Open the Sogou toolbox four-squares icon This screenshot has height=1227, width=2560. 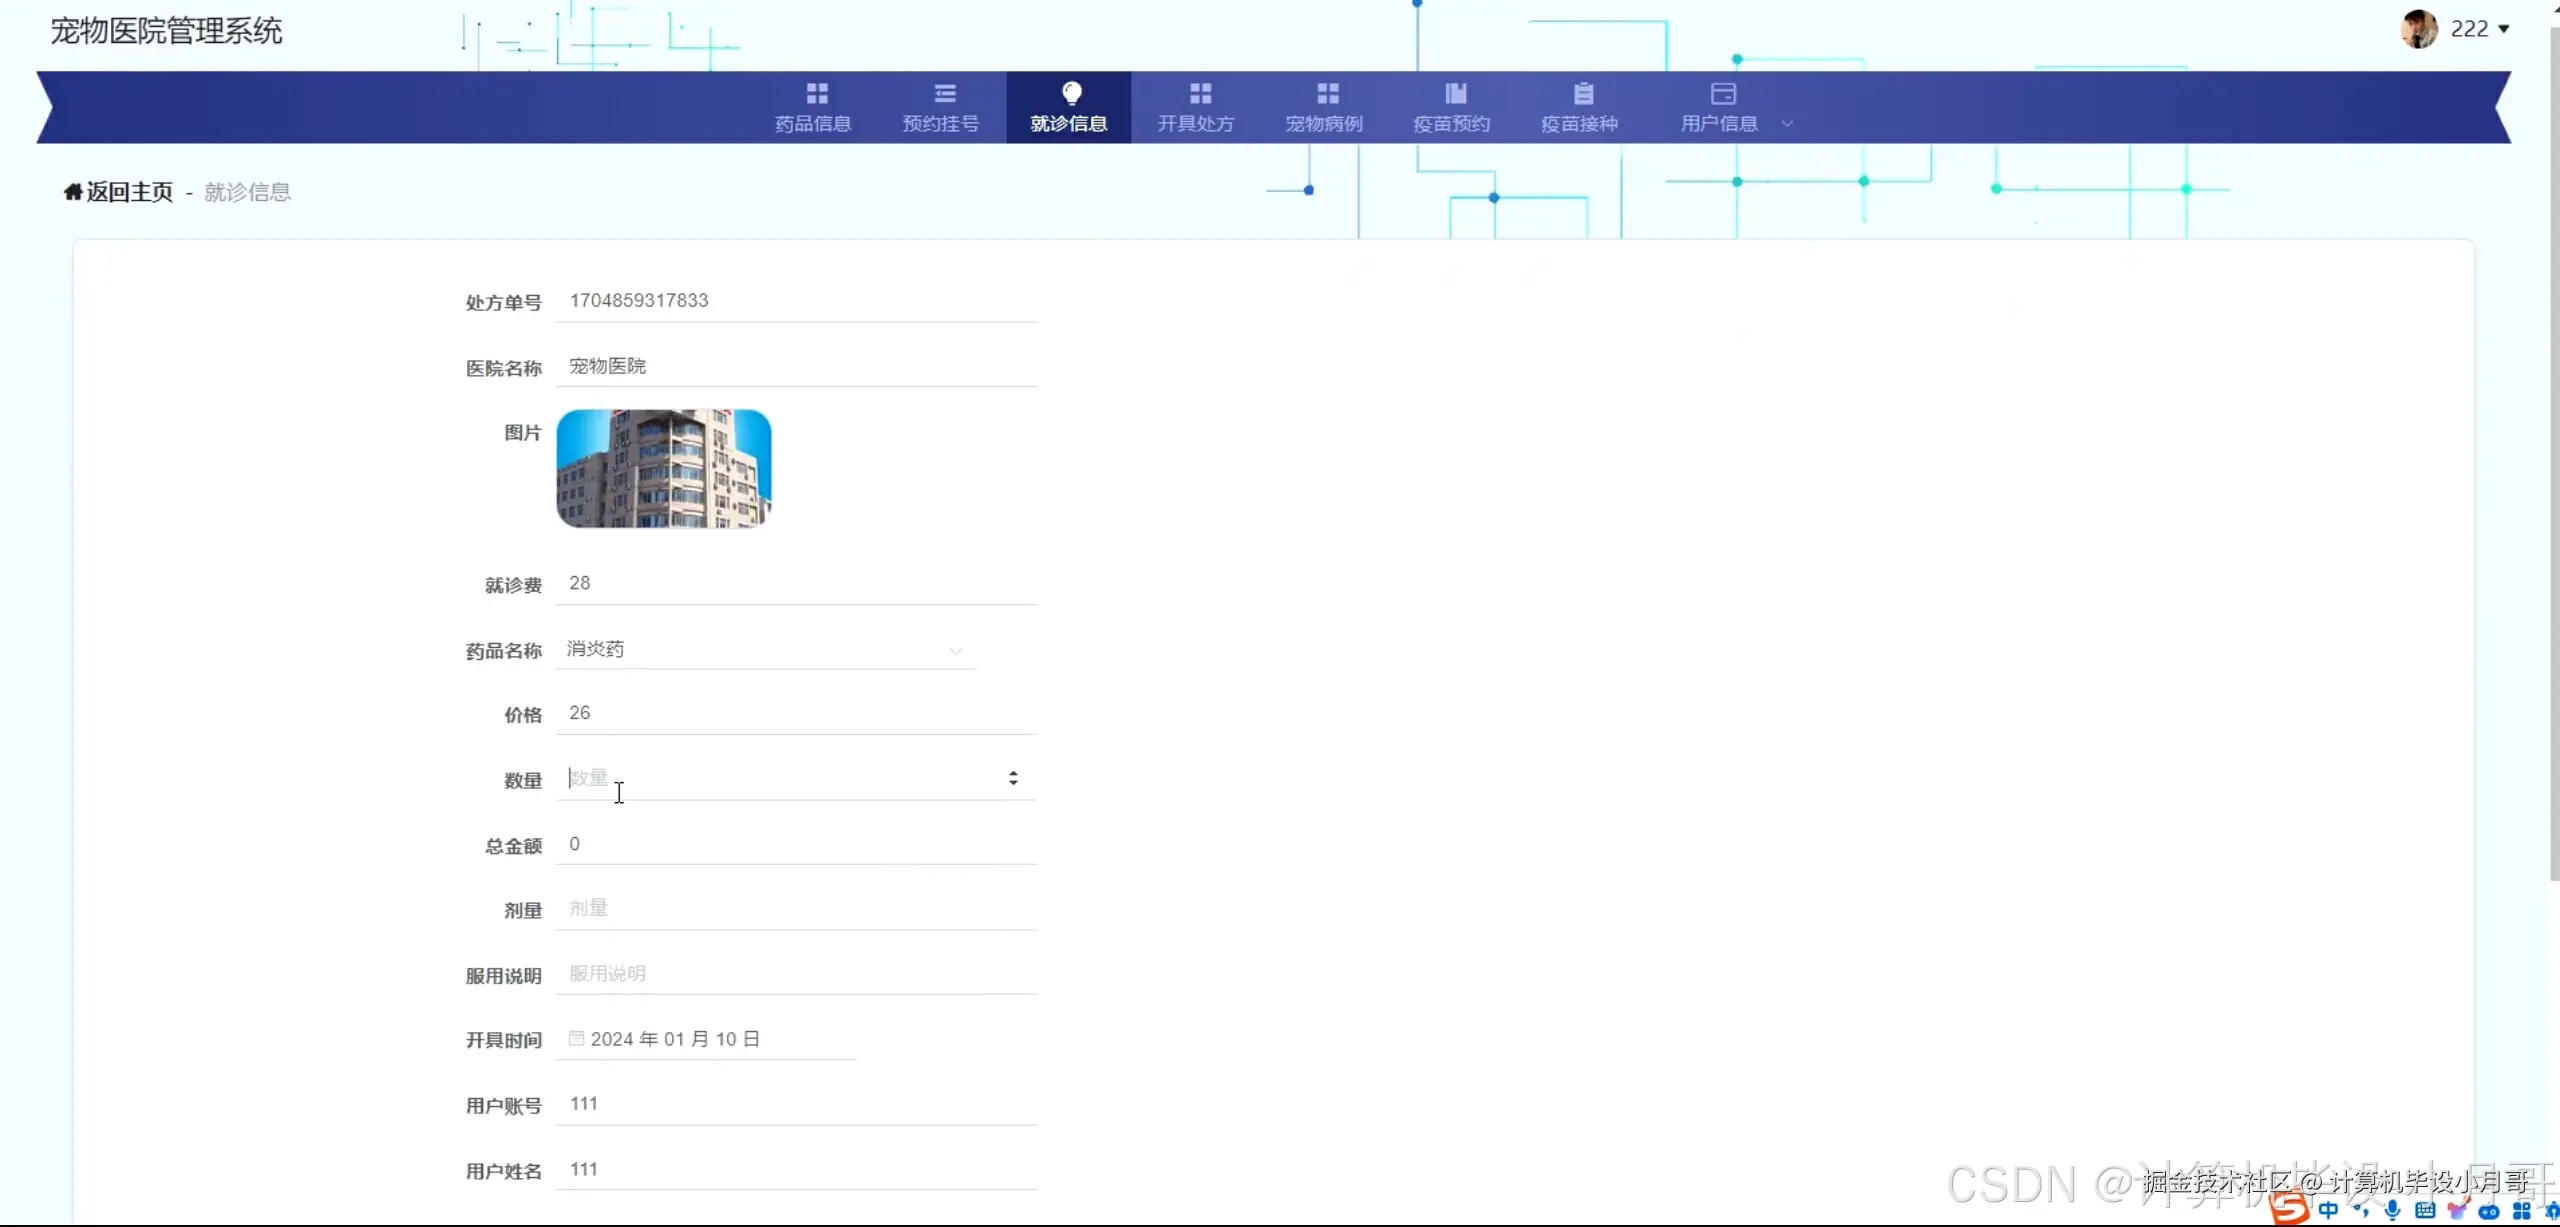click(x=2521, y=1211)
